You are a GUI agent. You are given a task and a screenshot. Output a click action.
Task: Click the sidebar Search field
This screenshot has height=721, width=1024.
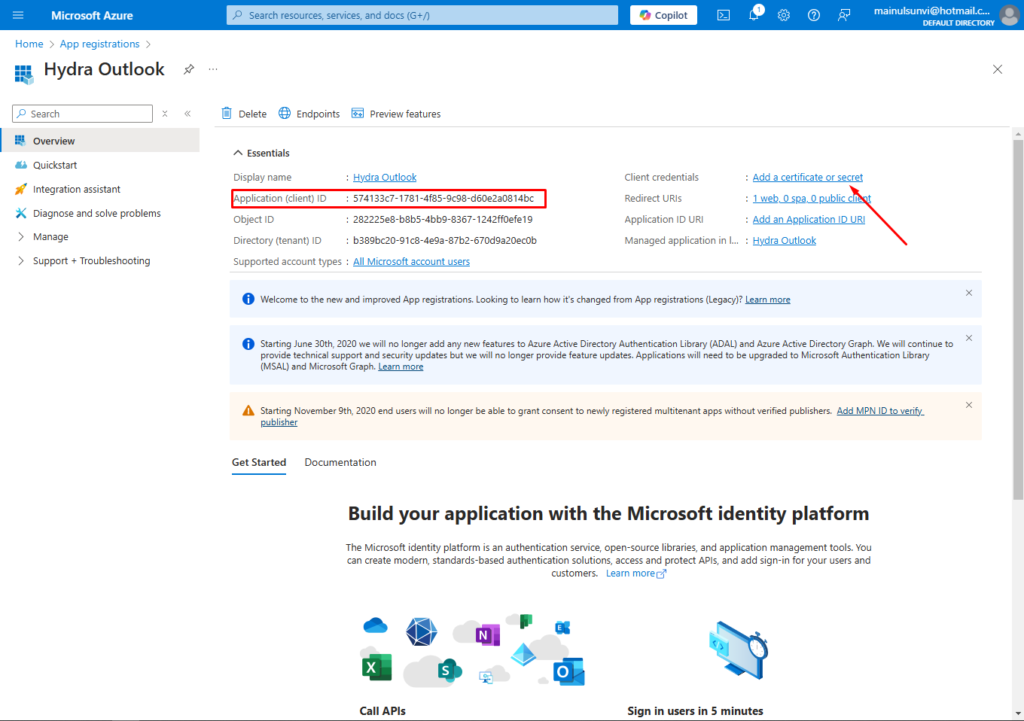pos(82,114)
